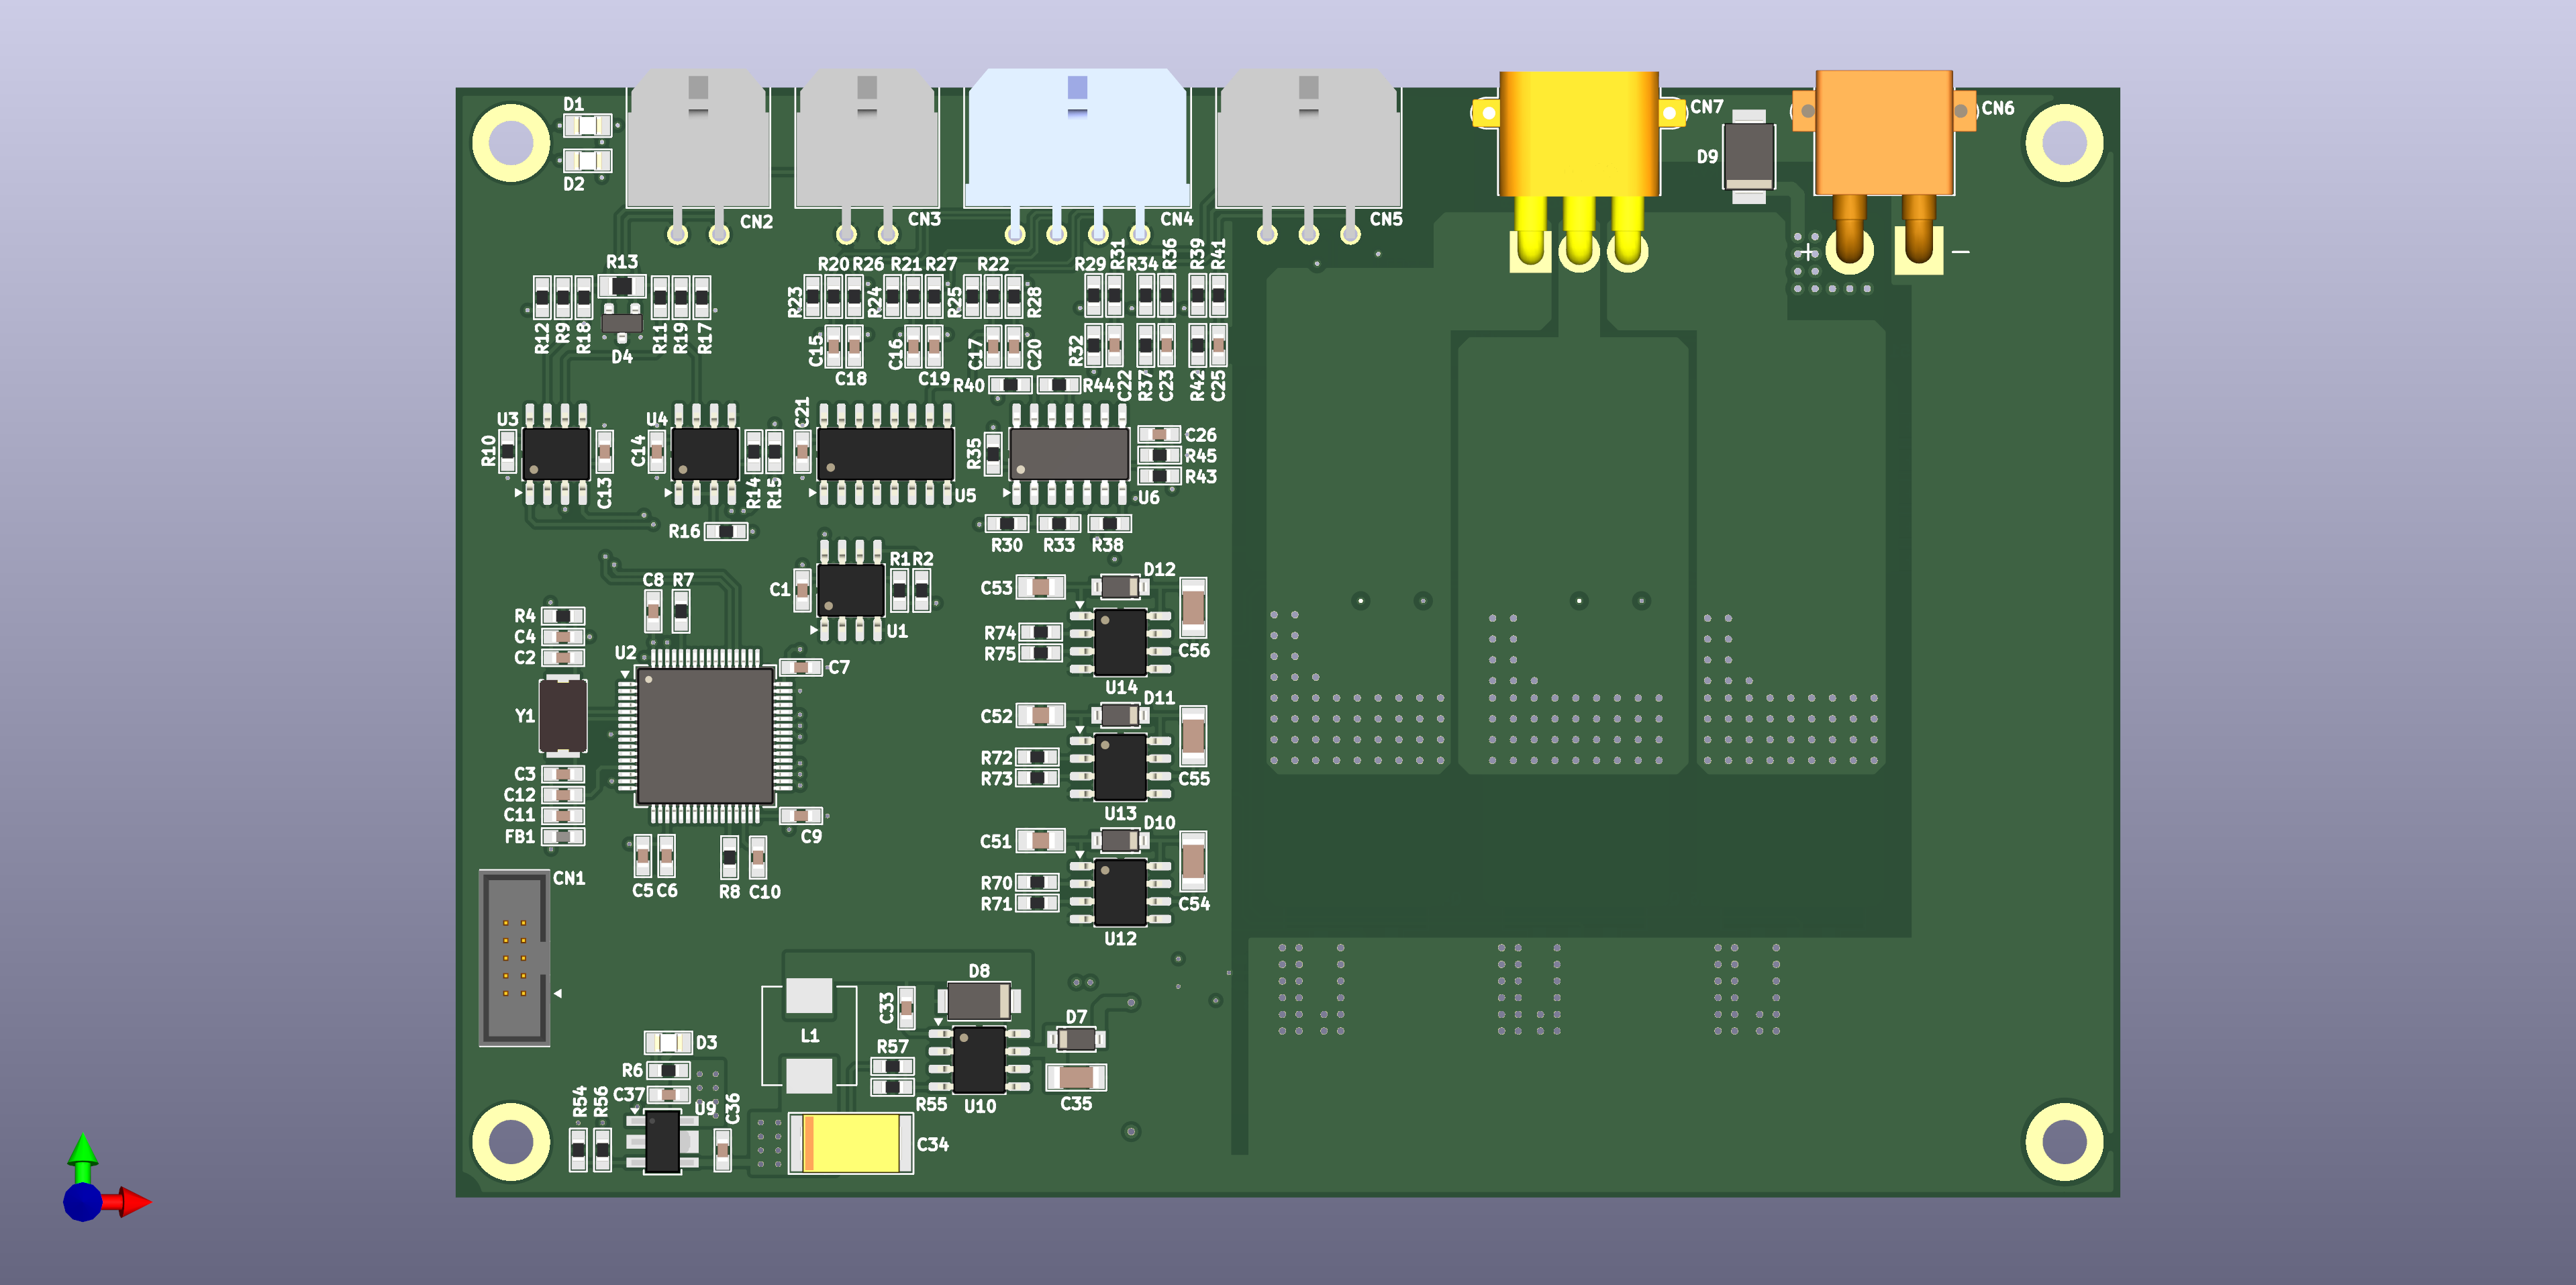Select the large U2 microcontroller chip

click(x=705, y=735)
